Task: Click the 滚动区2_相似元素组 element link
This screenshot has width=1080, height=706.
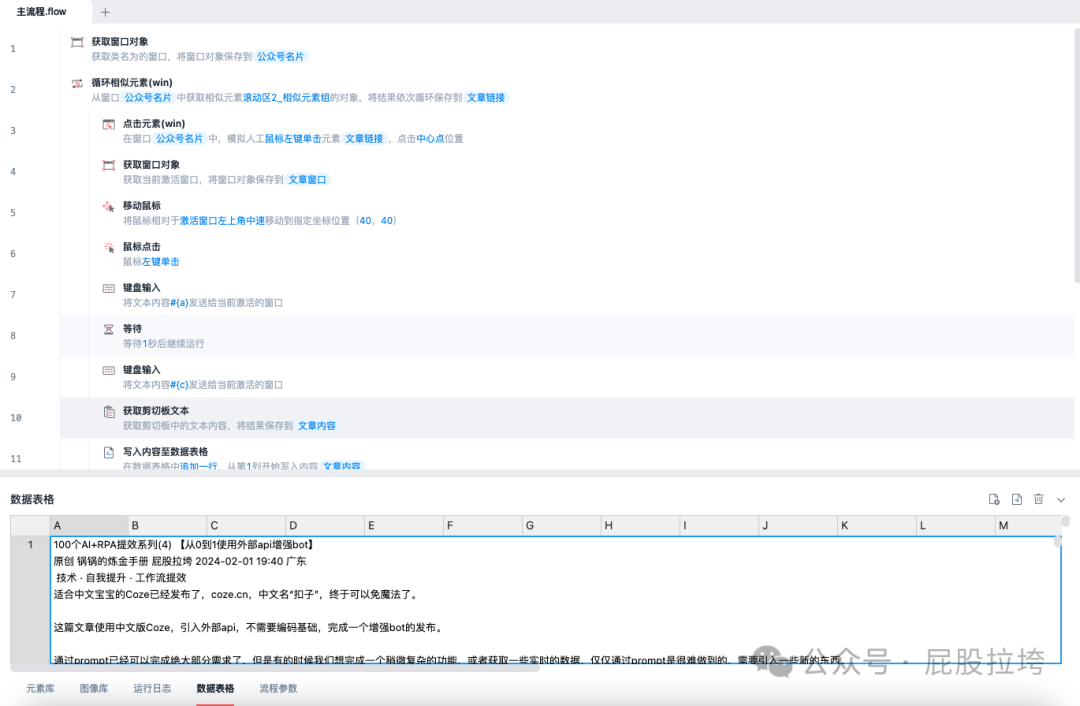Action: (286, 98)
